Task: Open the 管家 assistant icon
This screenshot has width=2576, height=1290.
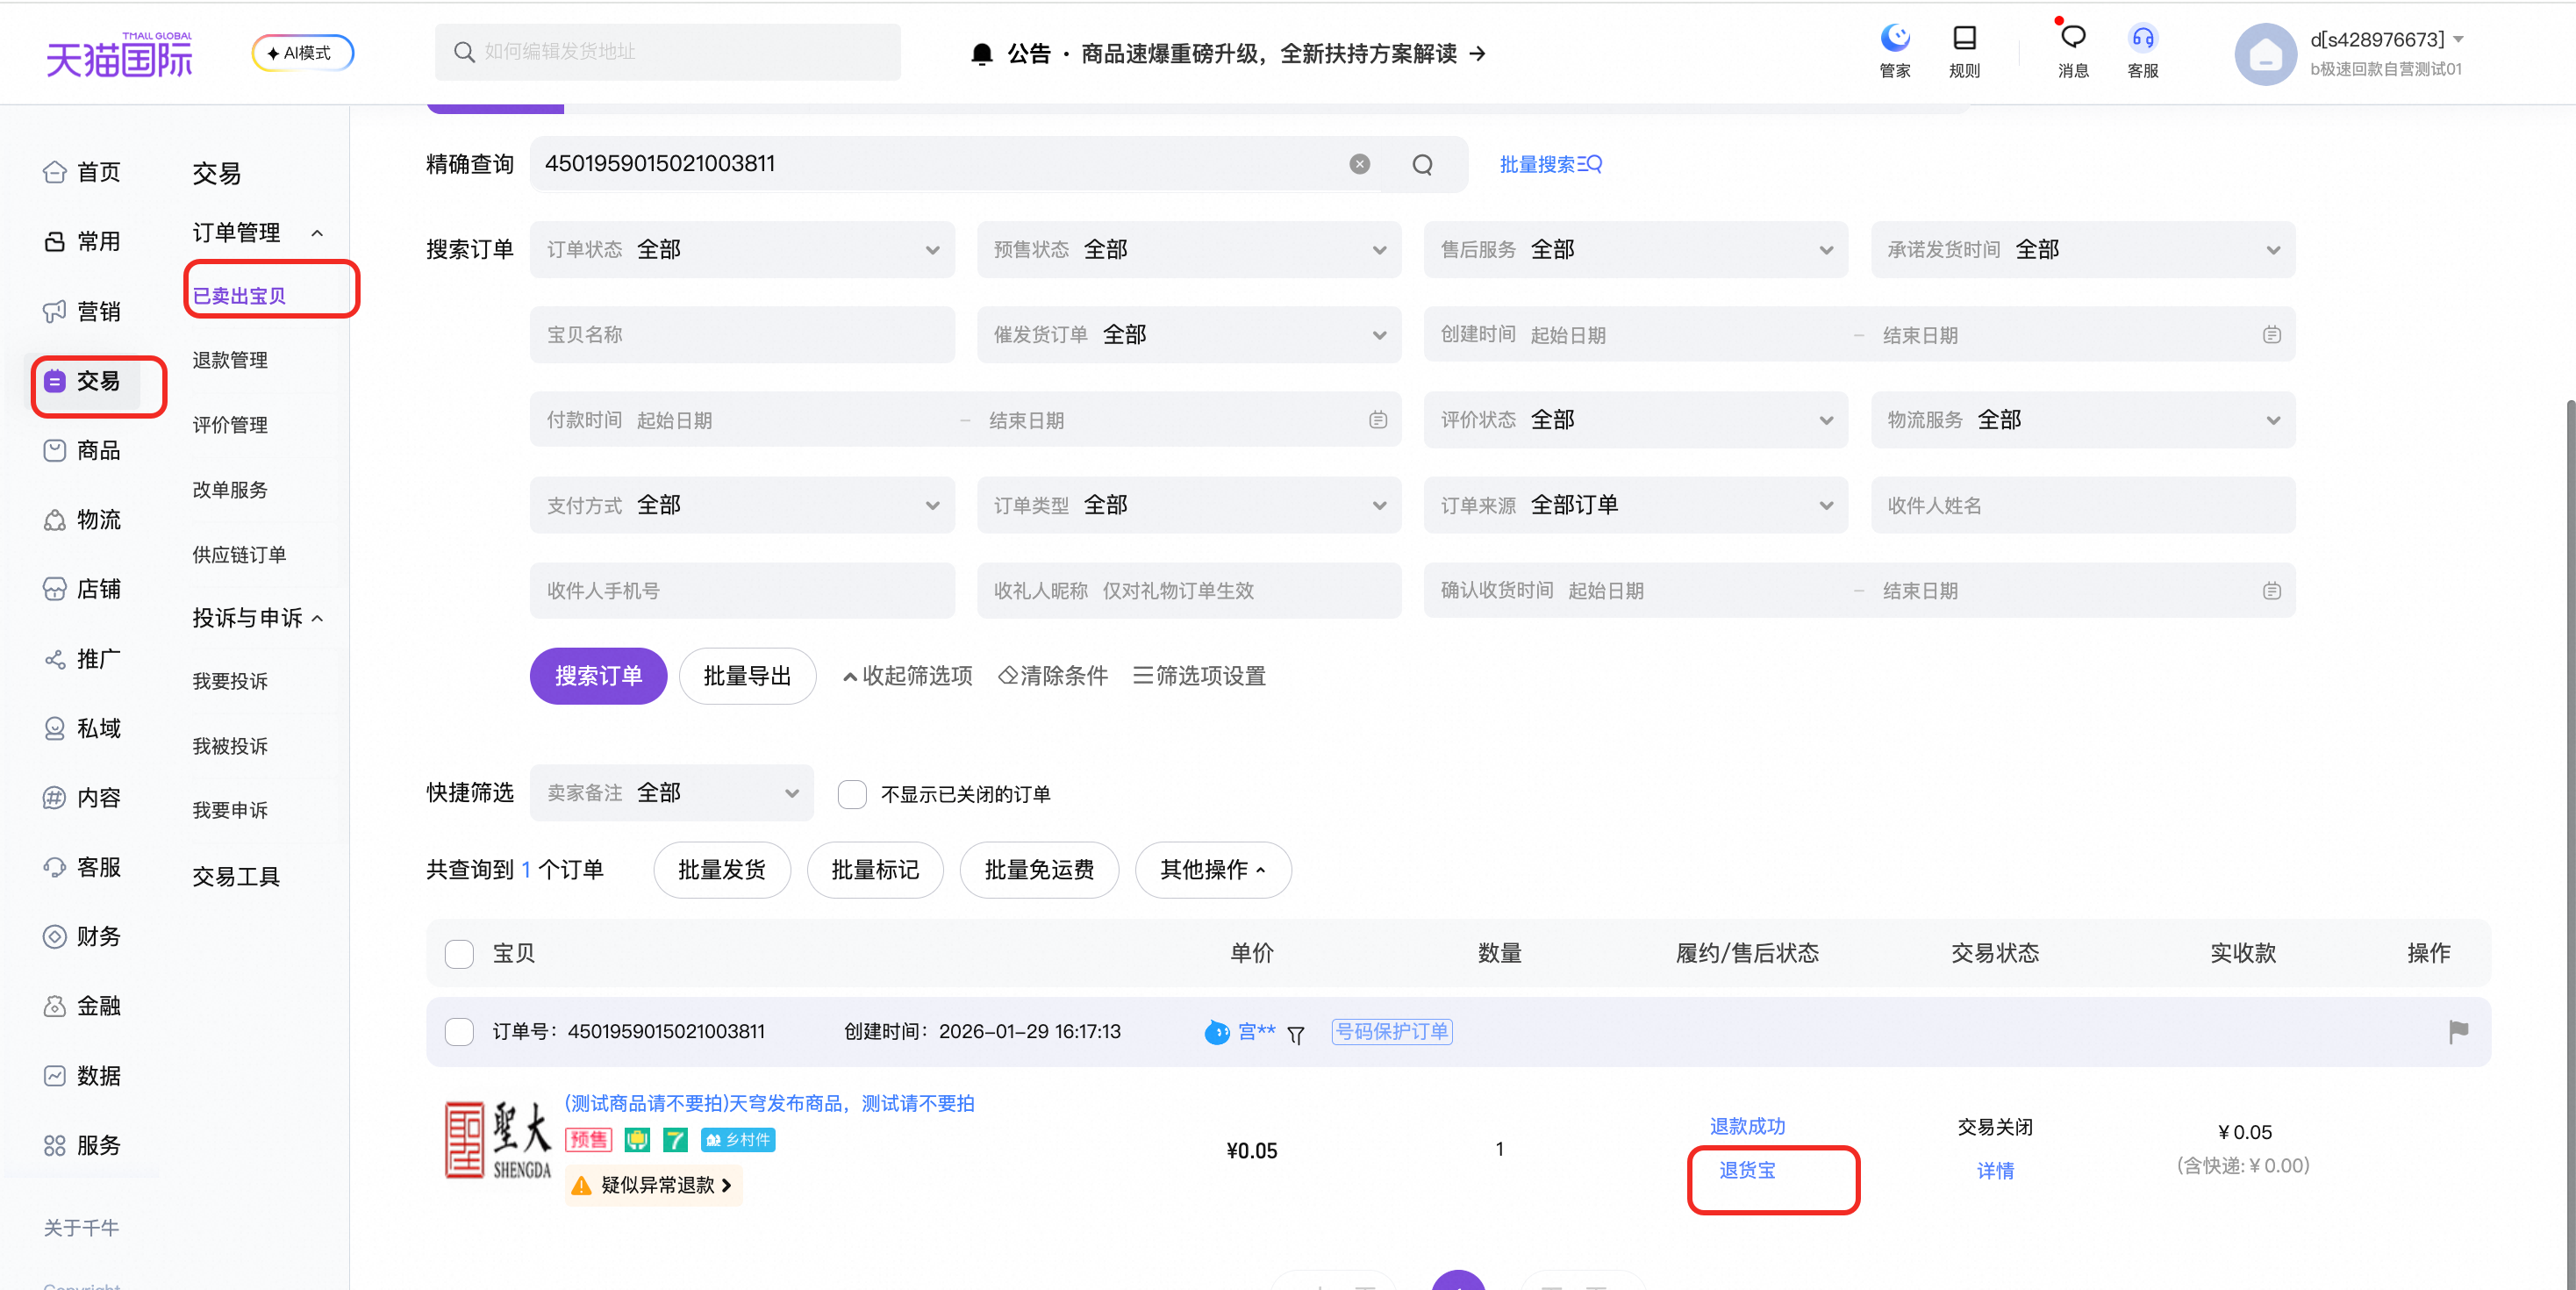Action: 1895,51
